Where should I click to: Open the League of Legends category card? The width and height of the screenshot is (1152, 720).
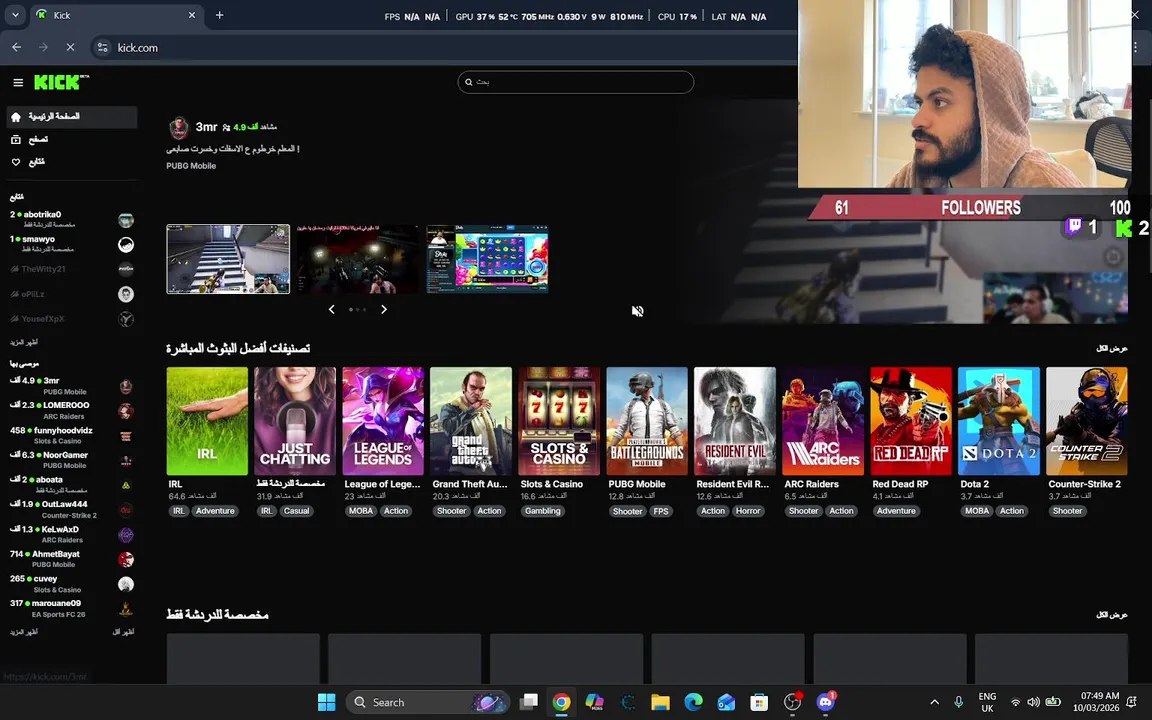click(x=383, y=421)
